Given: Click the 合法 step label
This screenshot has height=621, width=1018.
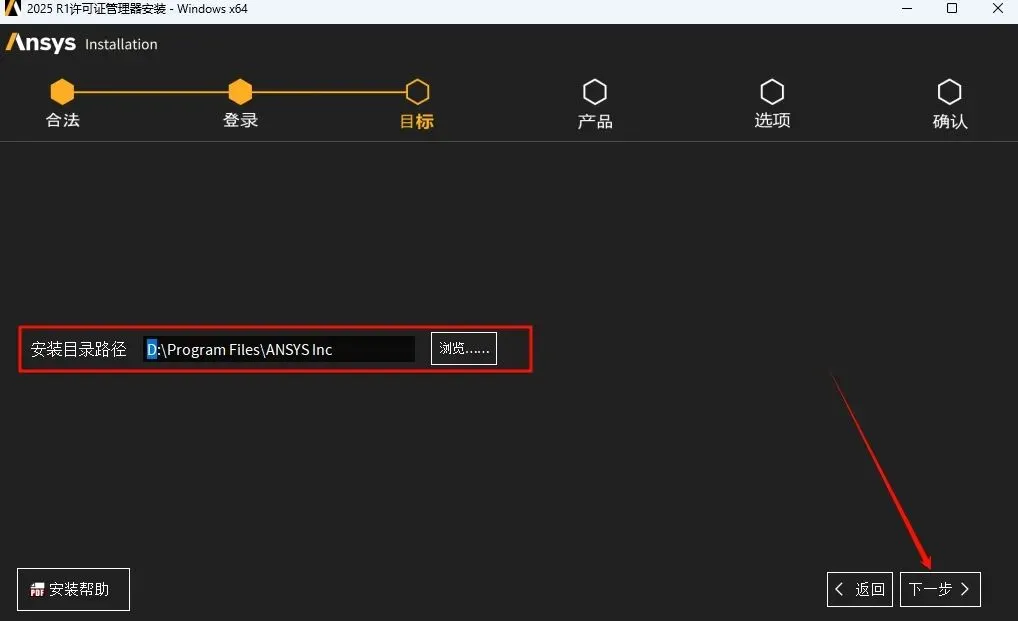Looking at the screenshot, I should [x=62, y=120].
